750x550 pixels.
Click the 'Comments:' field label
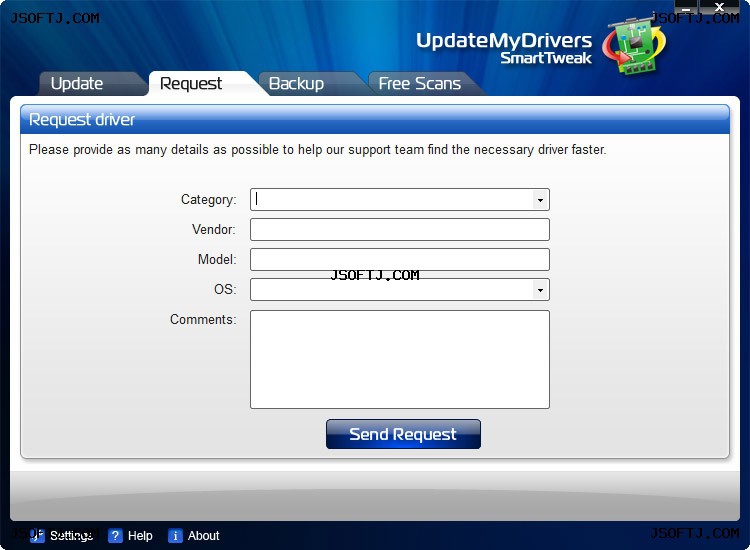[x=203, y=319]
